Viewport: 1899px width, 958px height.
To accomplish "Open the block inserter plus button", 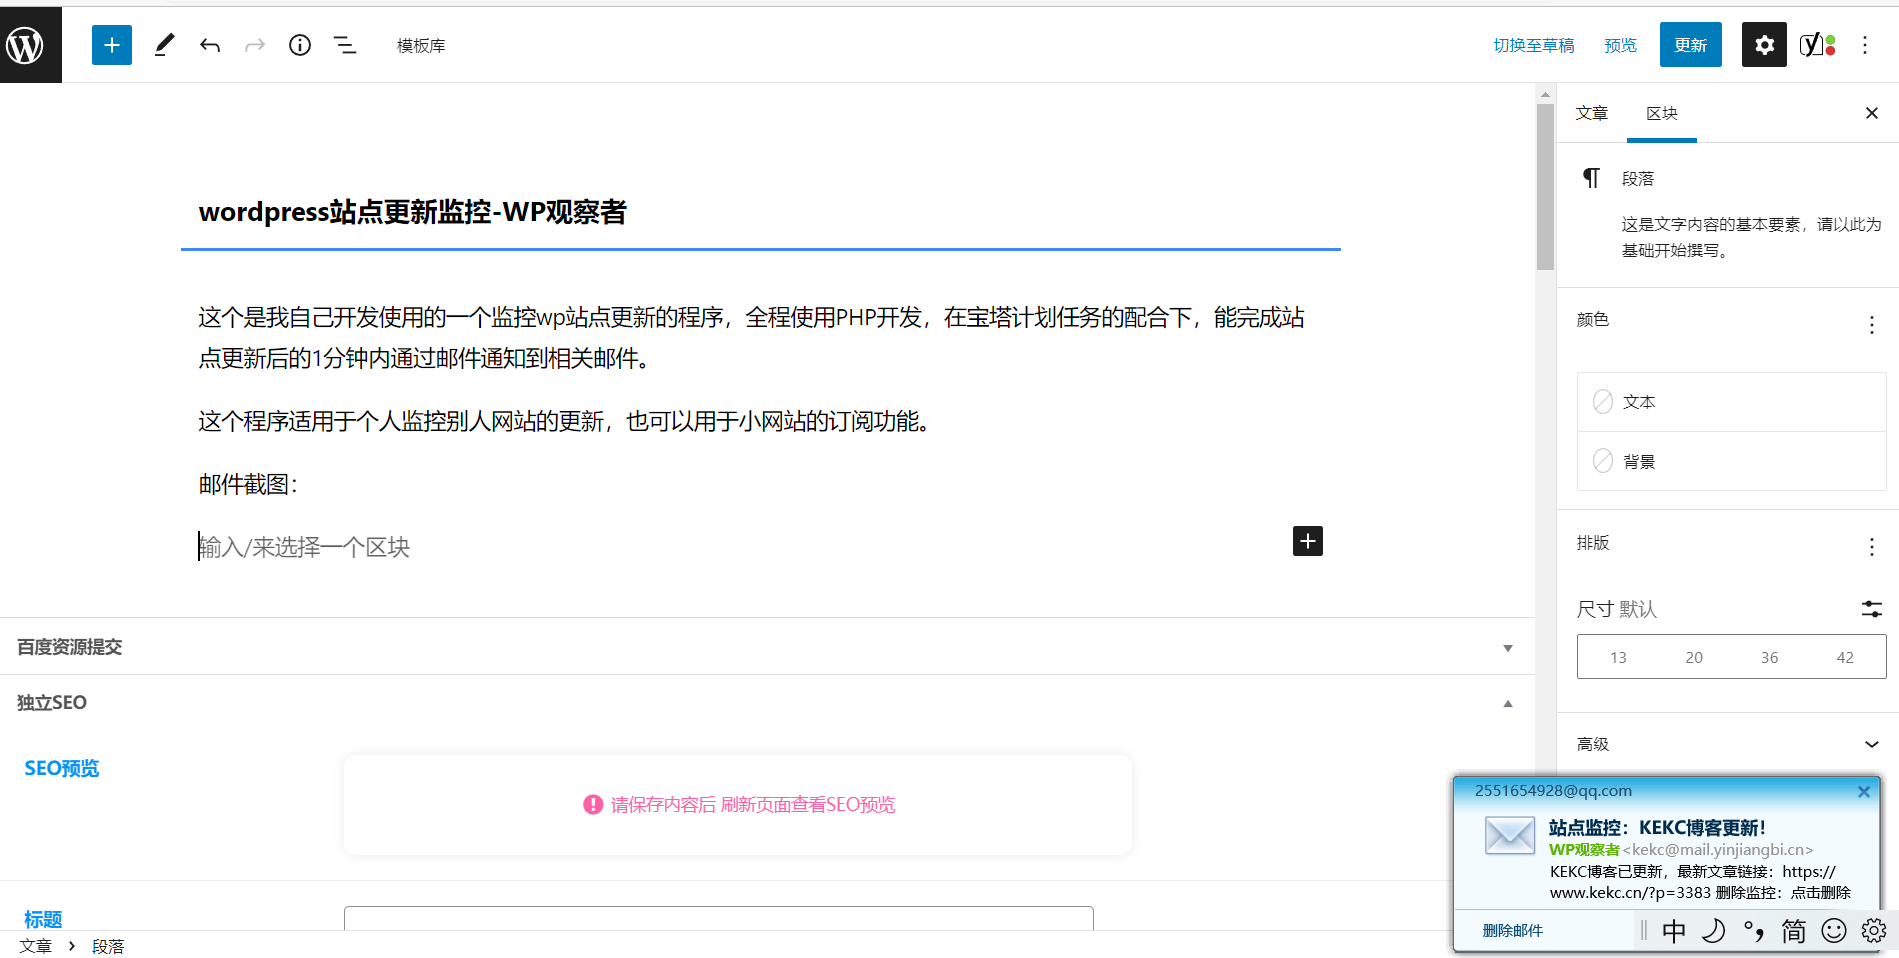I will coord(112,45).
